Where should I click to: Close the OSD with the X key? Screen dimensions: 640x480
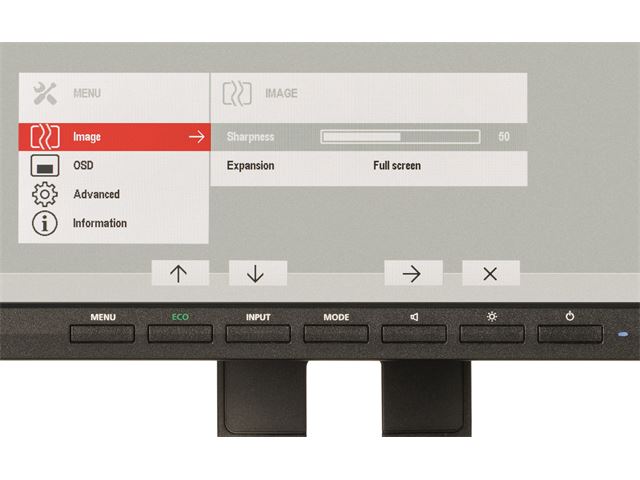click(490, 273)
